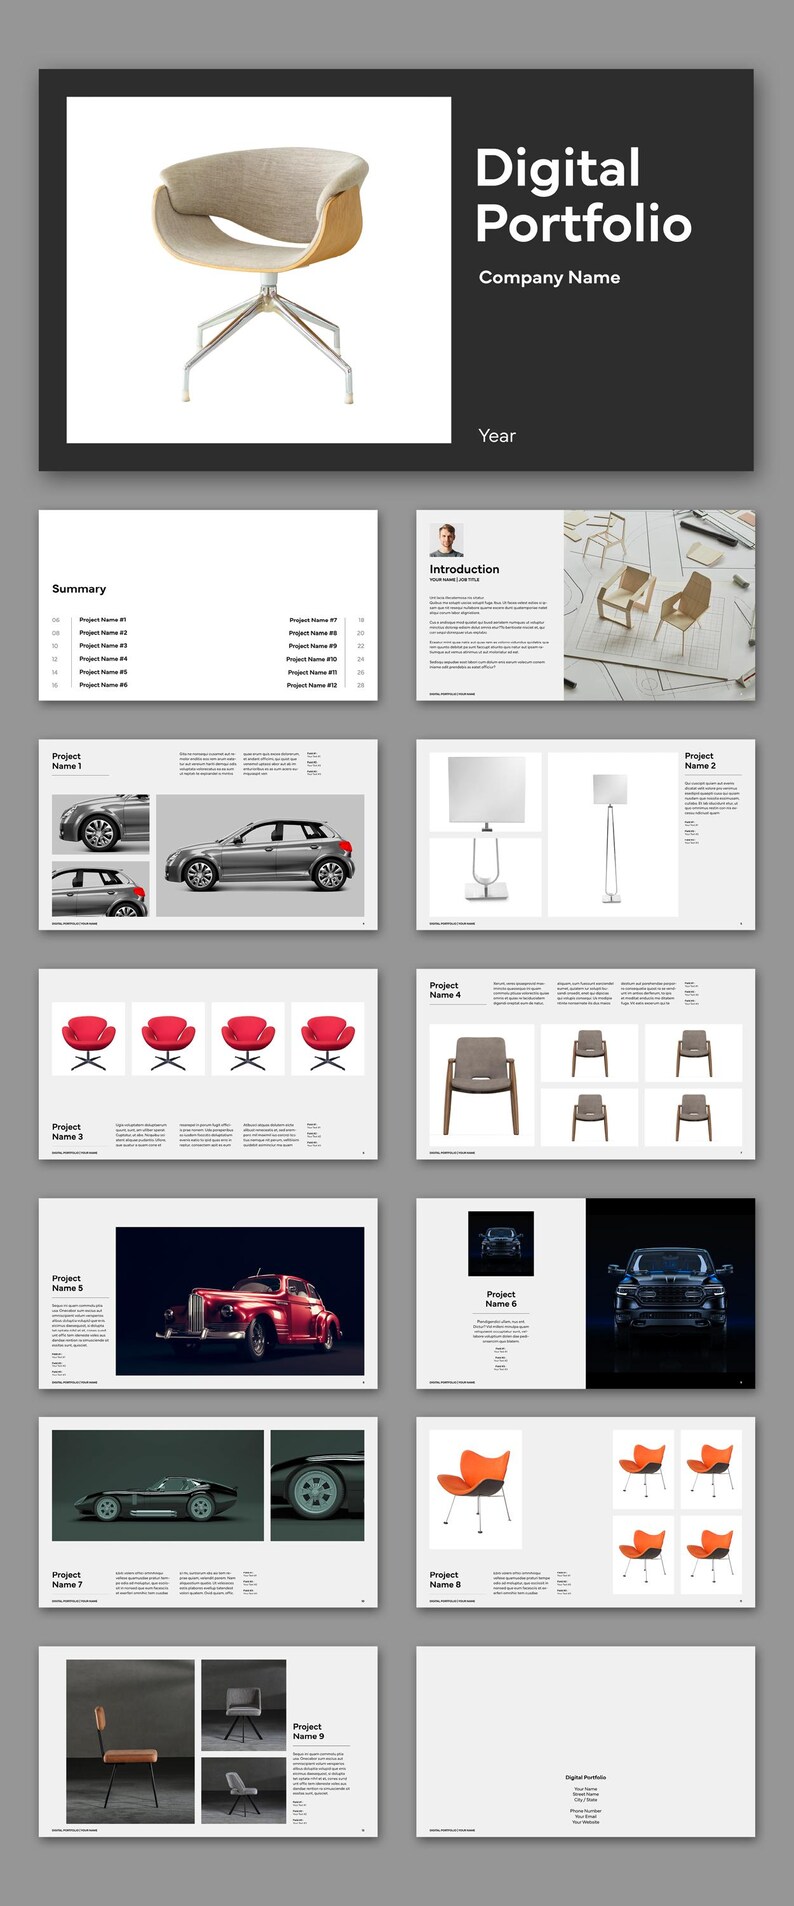Click the profile portrait photo on Introduction page
The width and height of the screenshot is (794, 1906).
coord(446,540)
